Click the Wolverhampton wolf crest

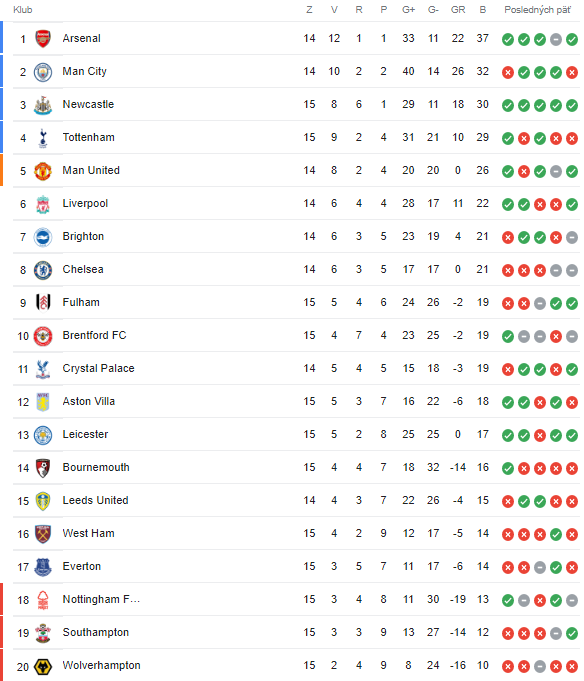point(43,666)
